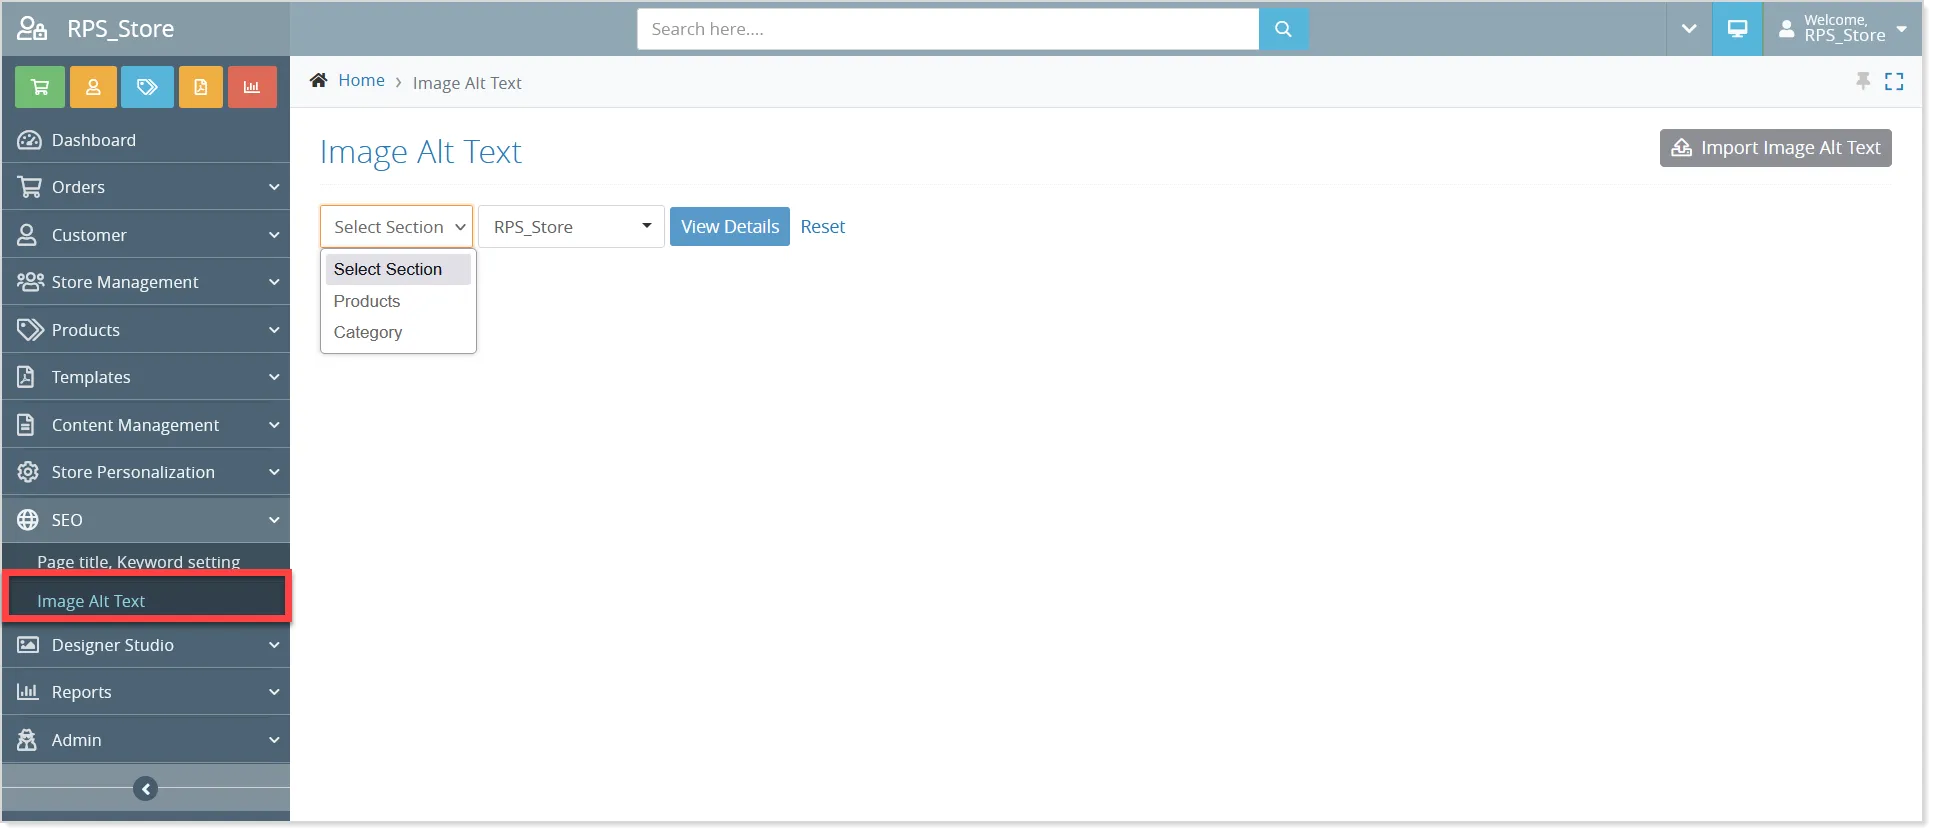Viewport: 1934px width, 833px height.
Task: Open the RPS_Store store dropdown
Action: coord(572,227)
